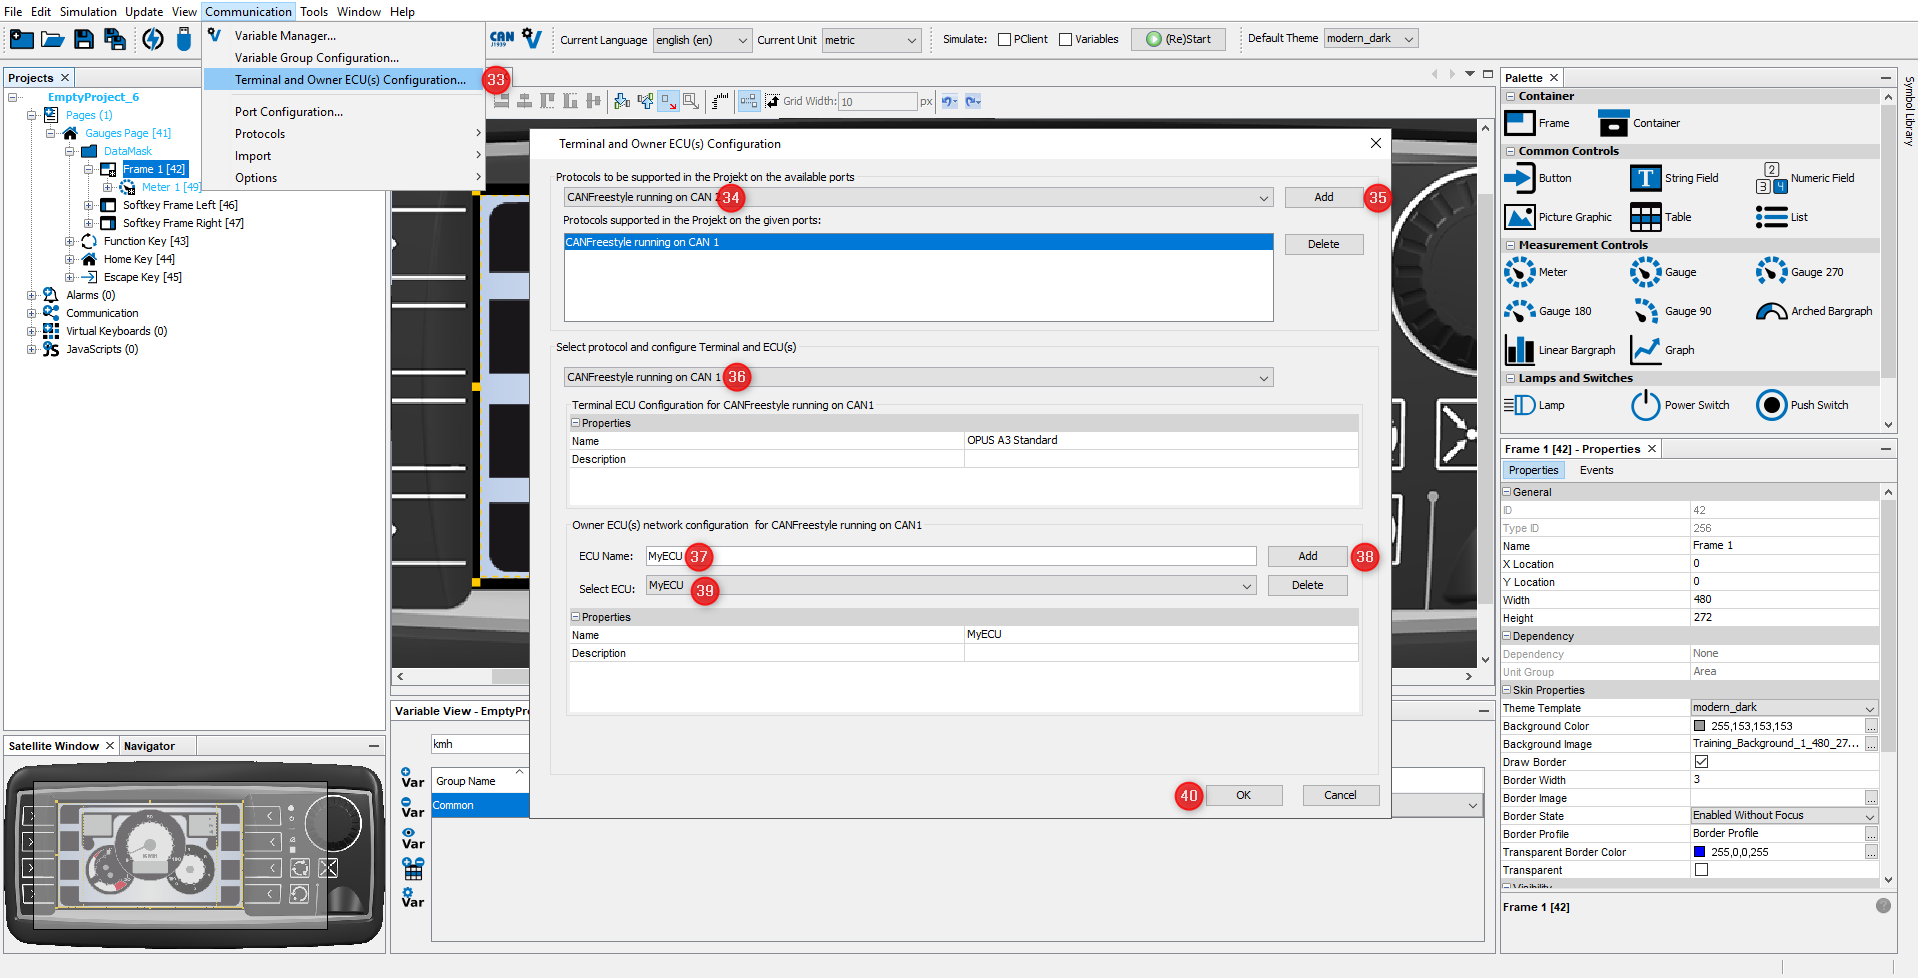Screen dimensions: 1918x978
Task: Click the Save project icon in toolbar
Action: click(x=84, y=39)
